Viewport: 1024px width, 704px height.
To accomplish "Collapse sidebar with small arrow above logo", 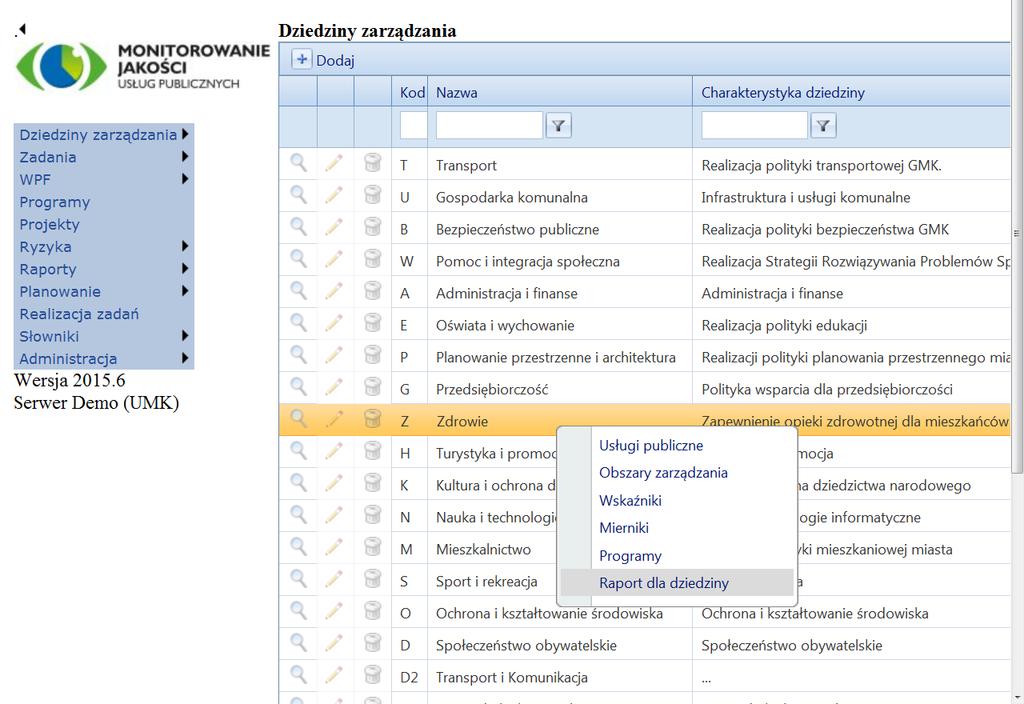I will 22,29.
